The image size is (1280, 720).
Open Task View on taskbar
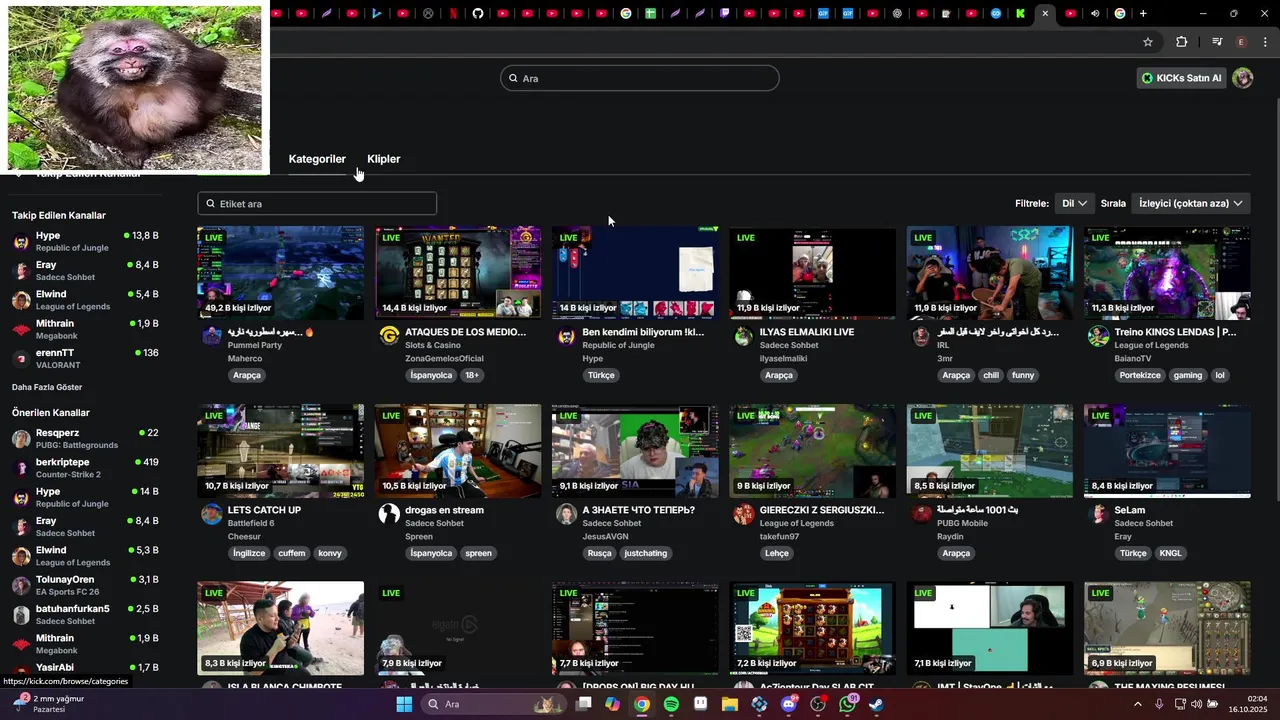coord(583,704)
